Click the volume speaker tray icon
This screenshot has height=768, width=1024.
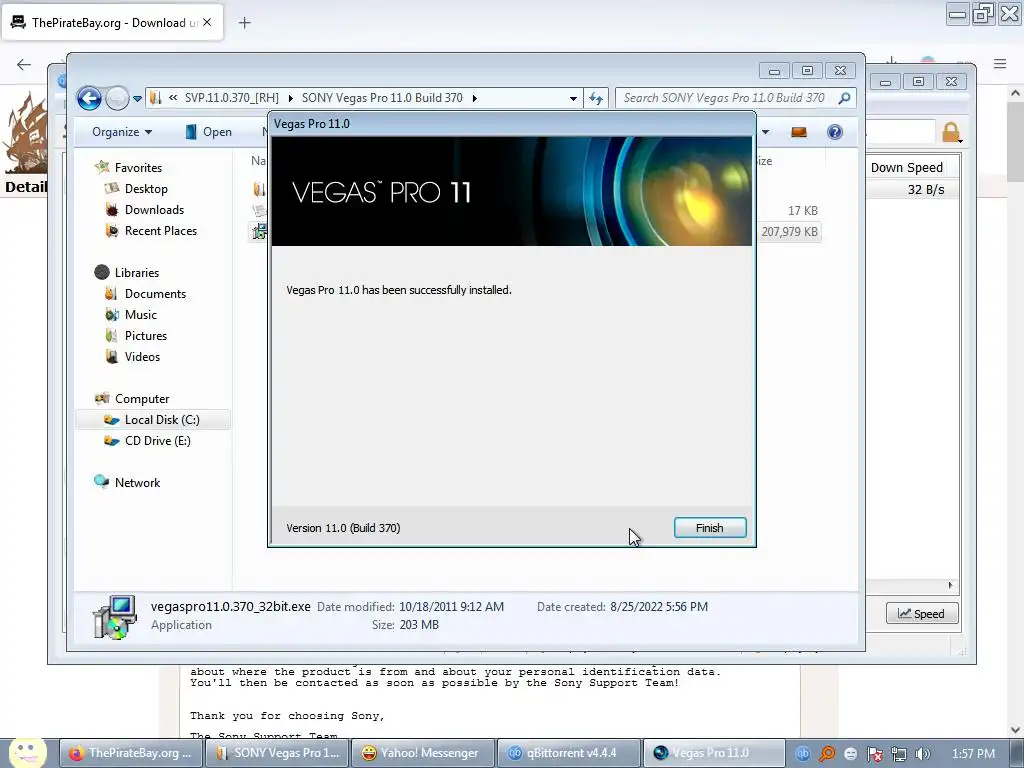[x=922, y=754]
